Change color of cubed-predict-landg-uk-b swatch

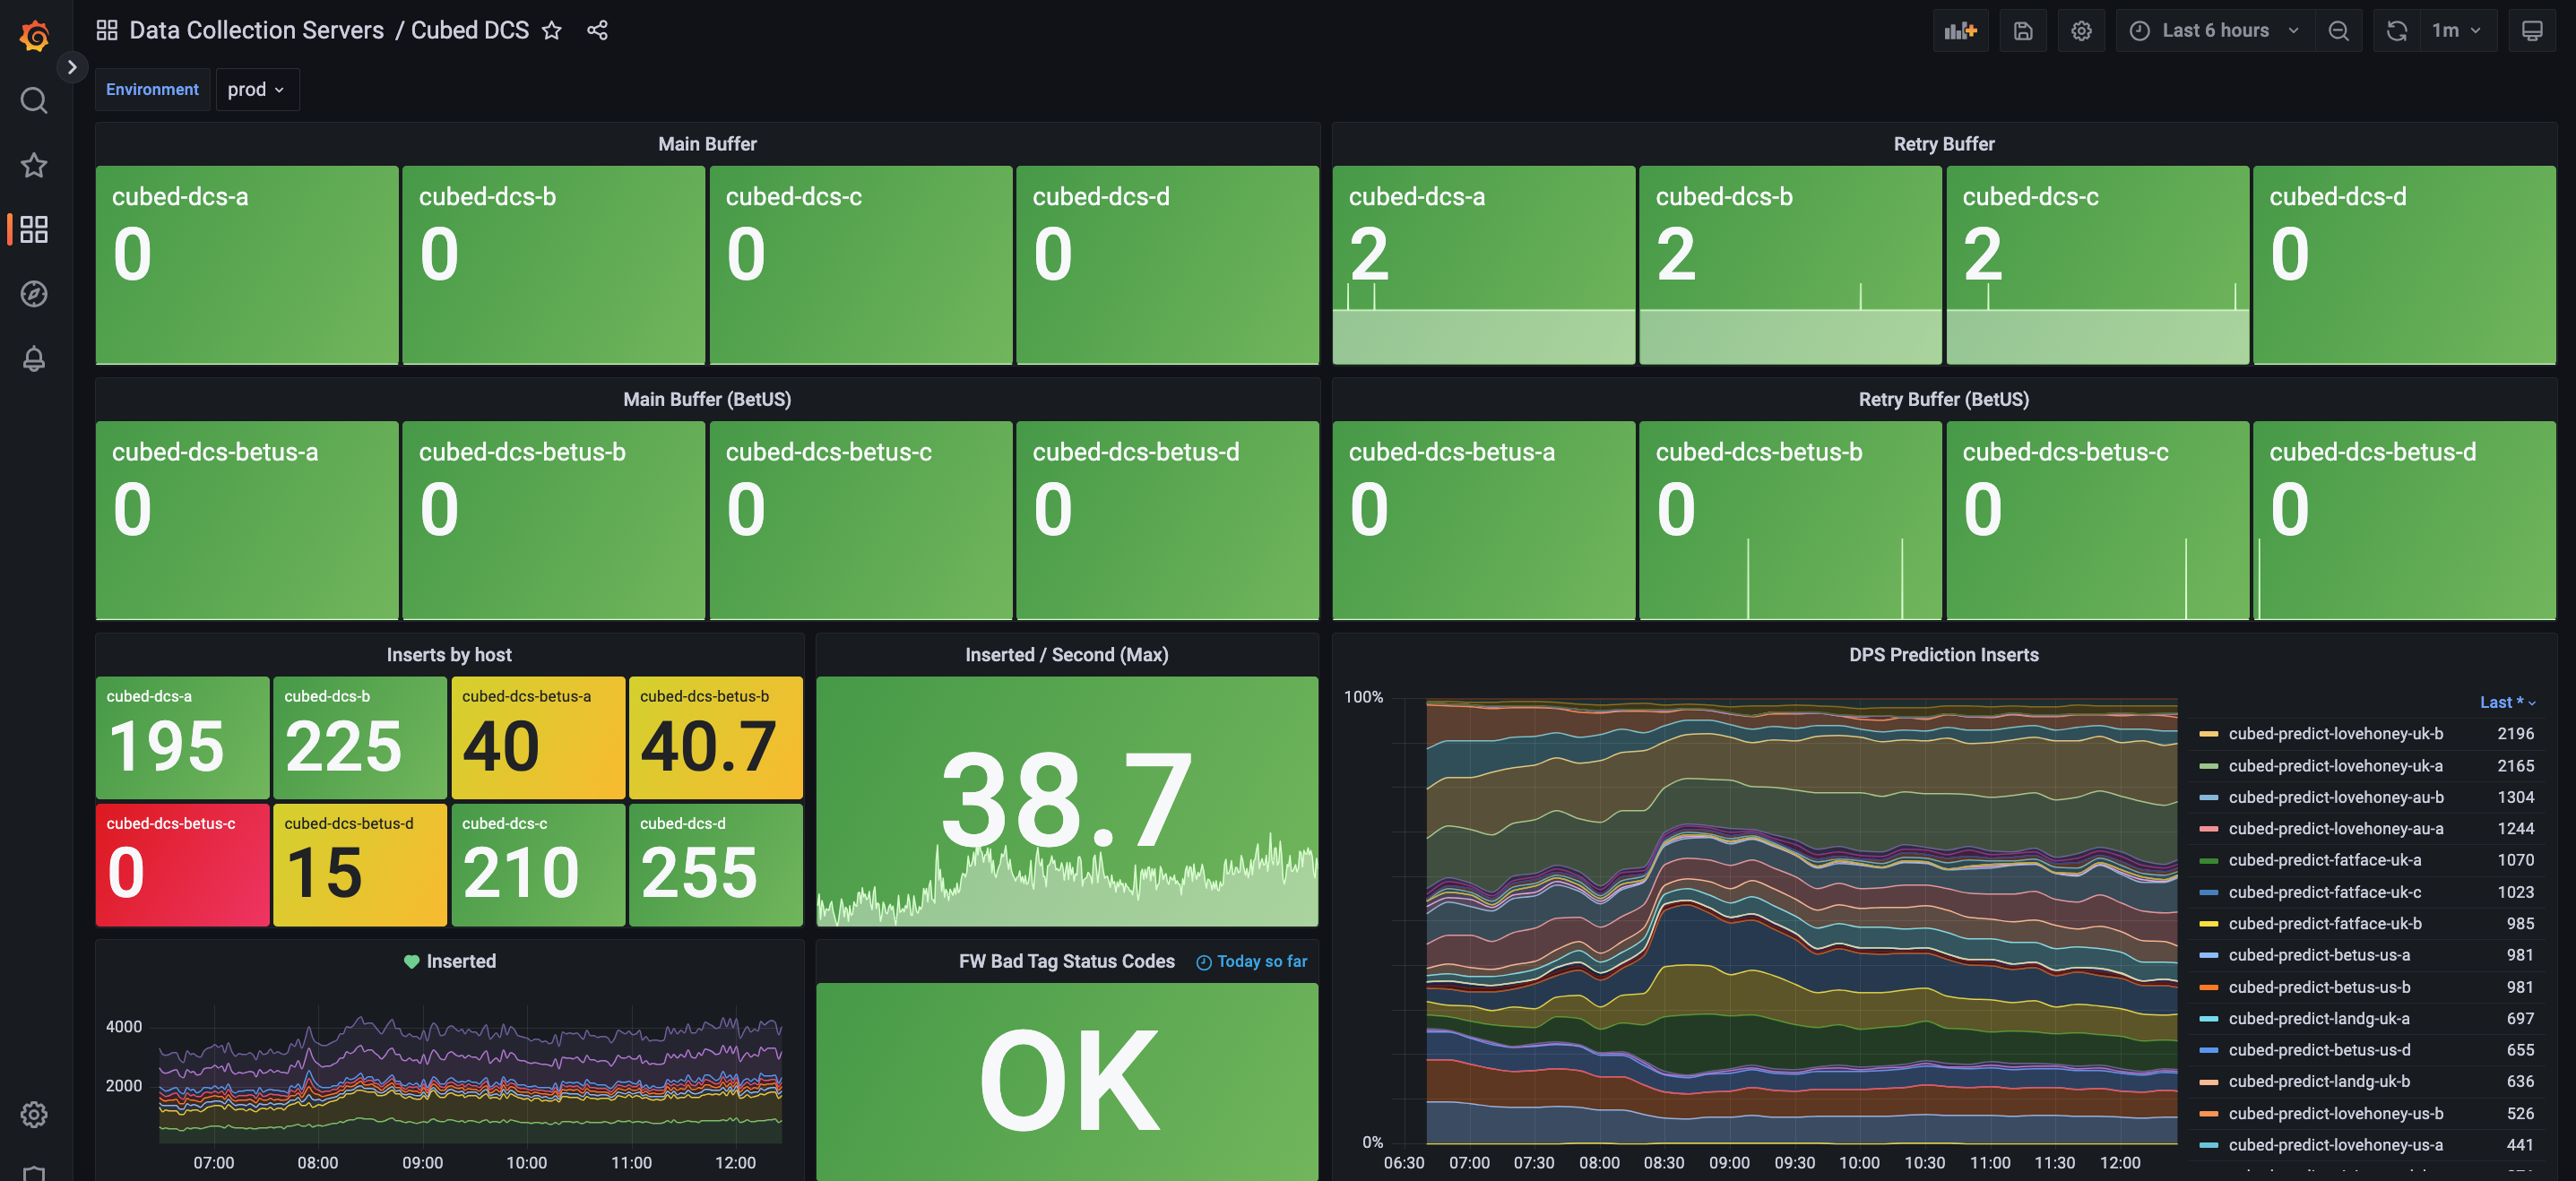[2208, 1081]
